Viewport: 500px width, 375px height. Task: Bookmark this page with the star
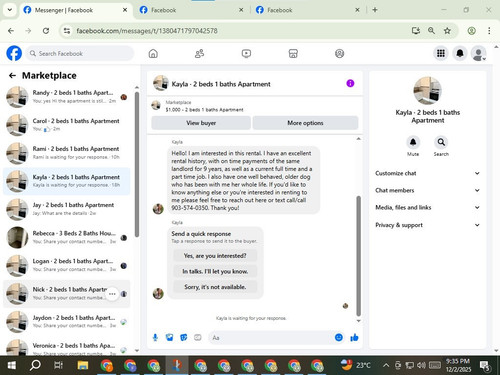(447, 31)
